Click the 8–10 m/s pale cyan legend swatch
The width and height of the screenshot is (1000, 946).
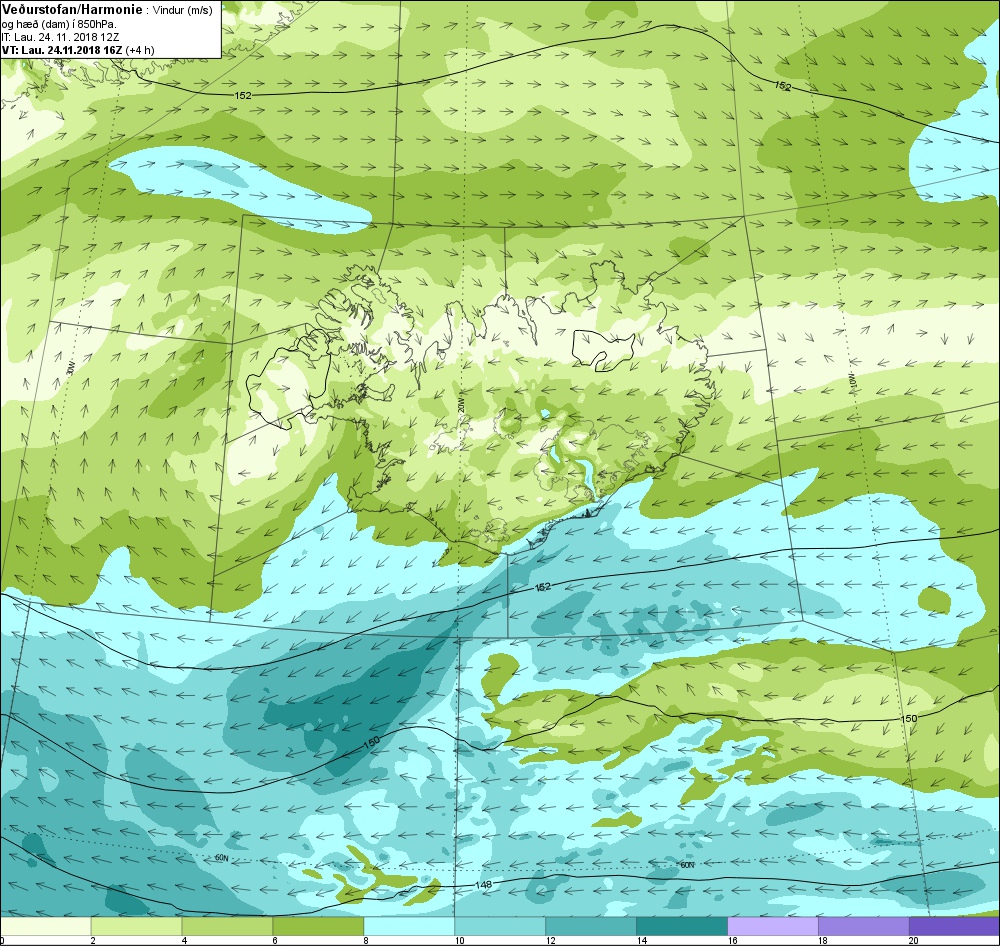[x=409, y=926]
